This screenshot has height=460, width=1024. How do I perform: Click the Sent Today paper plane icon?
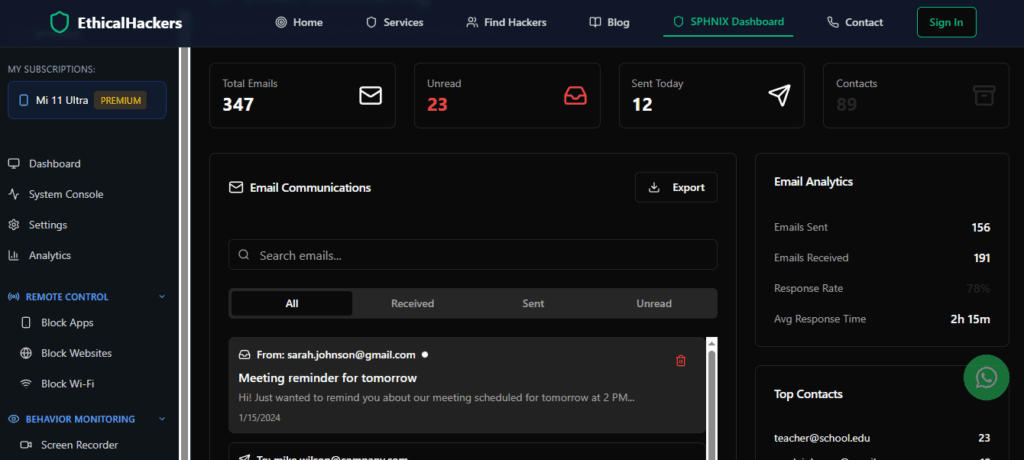[780, 95]
